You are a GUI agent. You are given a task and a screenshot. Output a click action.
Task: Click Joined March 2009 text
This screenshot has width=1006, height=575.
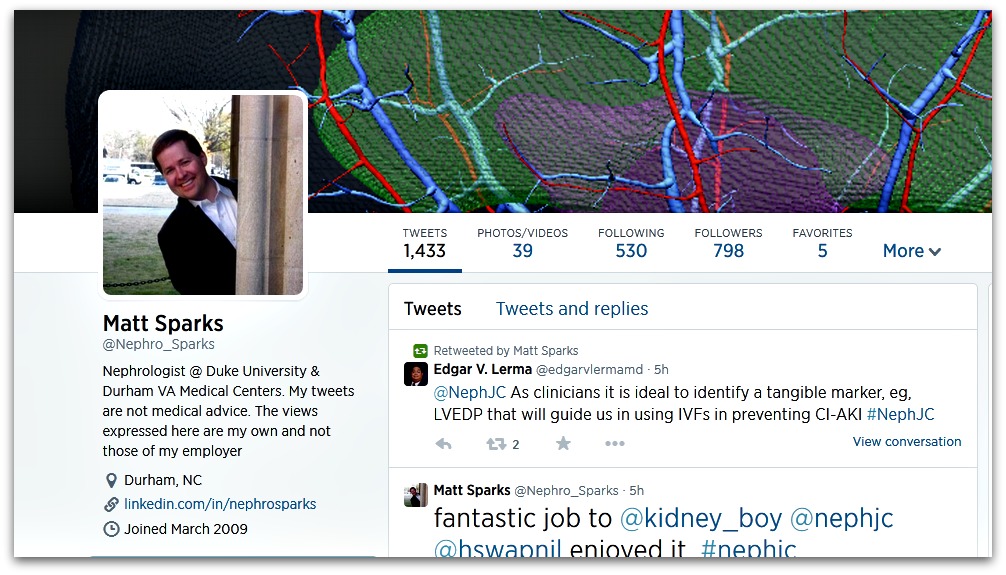(x=186, y=529)
